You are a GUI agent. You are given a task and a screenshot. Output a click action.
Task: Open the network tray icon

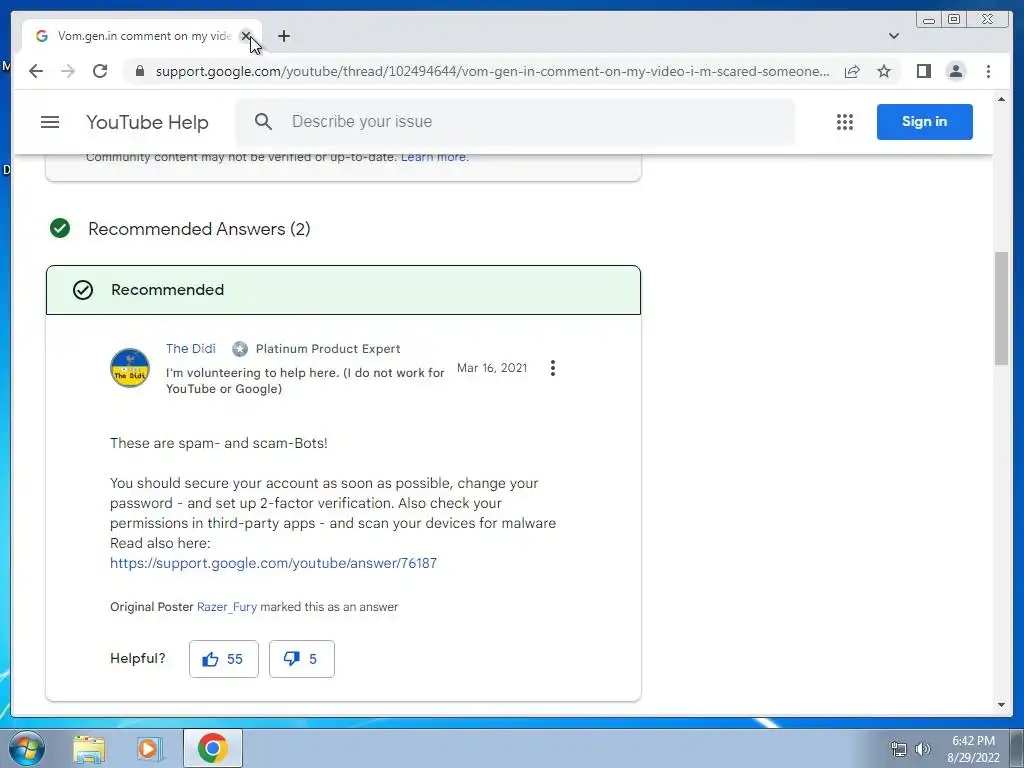tap(899, 749)
